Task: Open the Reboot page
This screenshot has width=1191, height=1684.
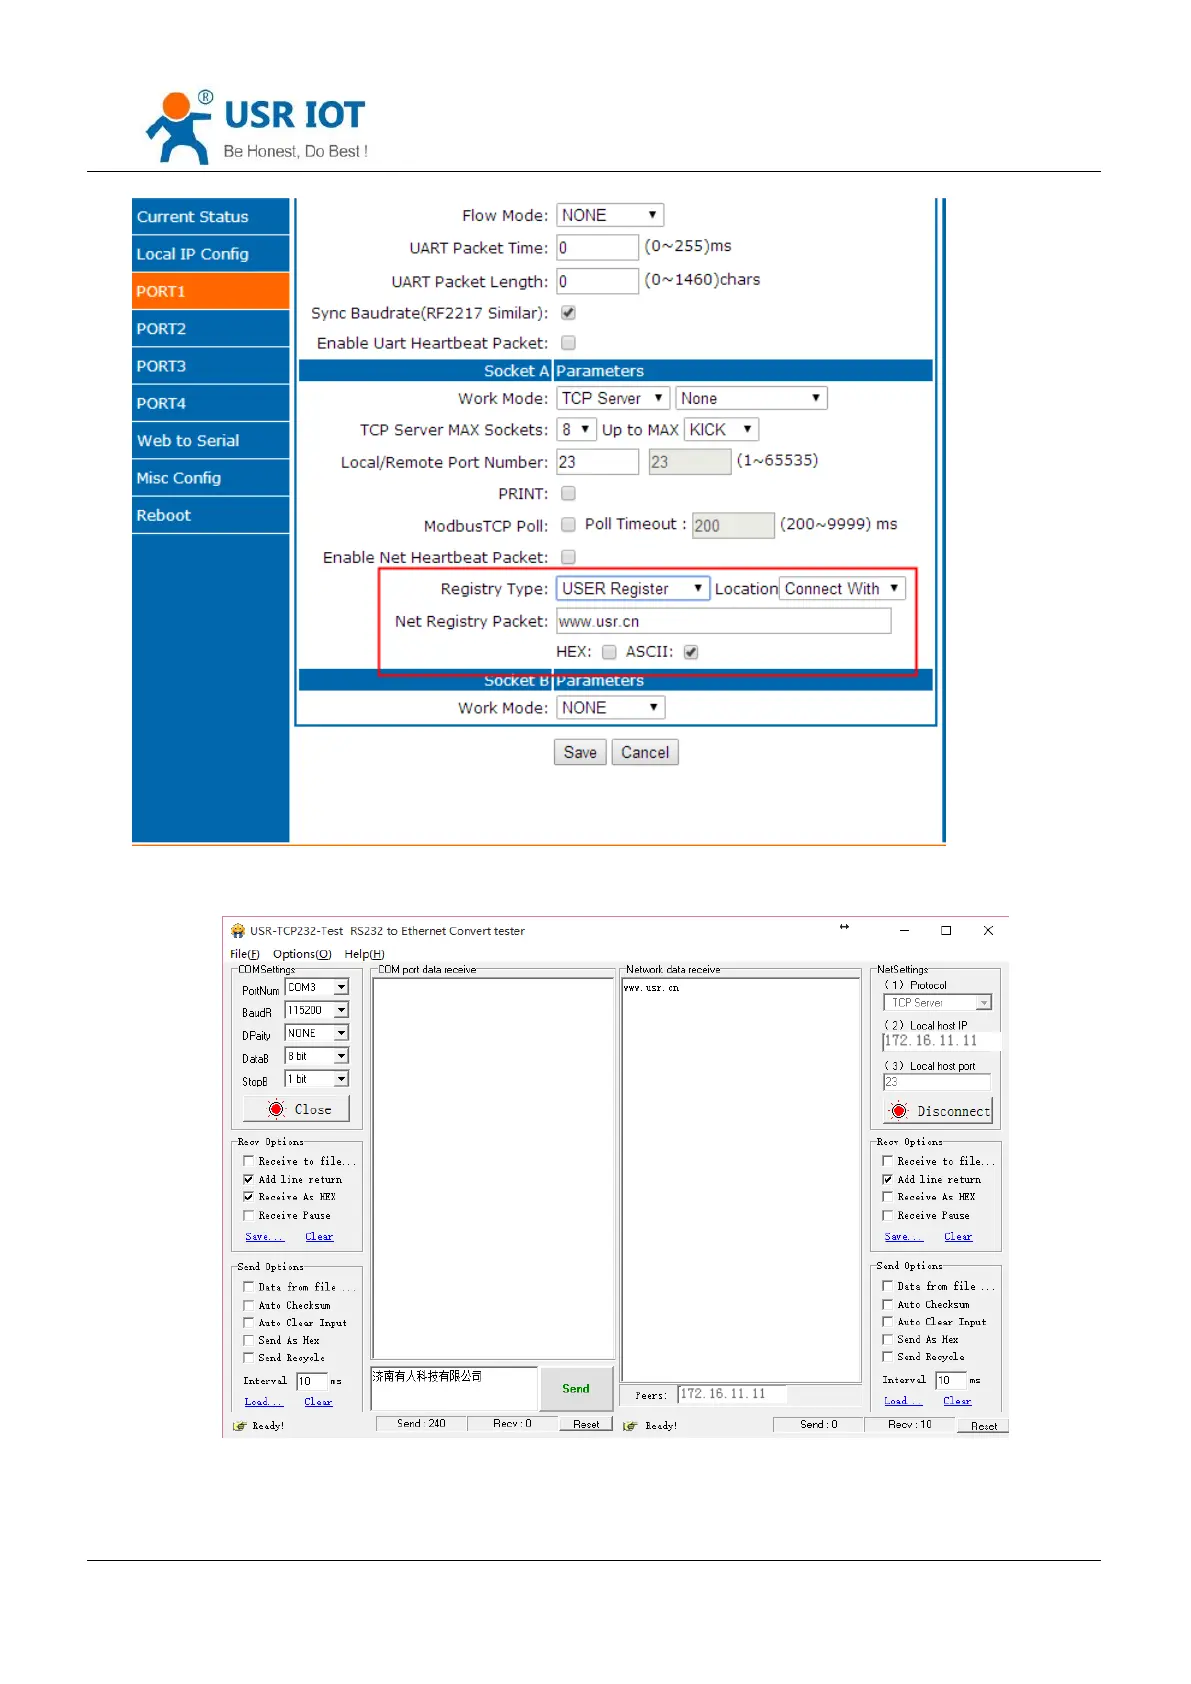Action: (x=210, y=515)
